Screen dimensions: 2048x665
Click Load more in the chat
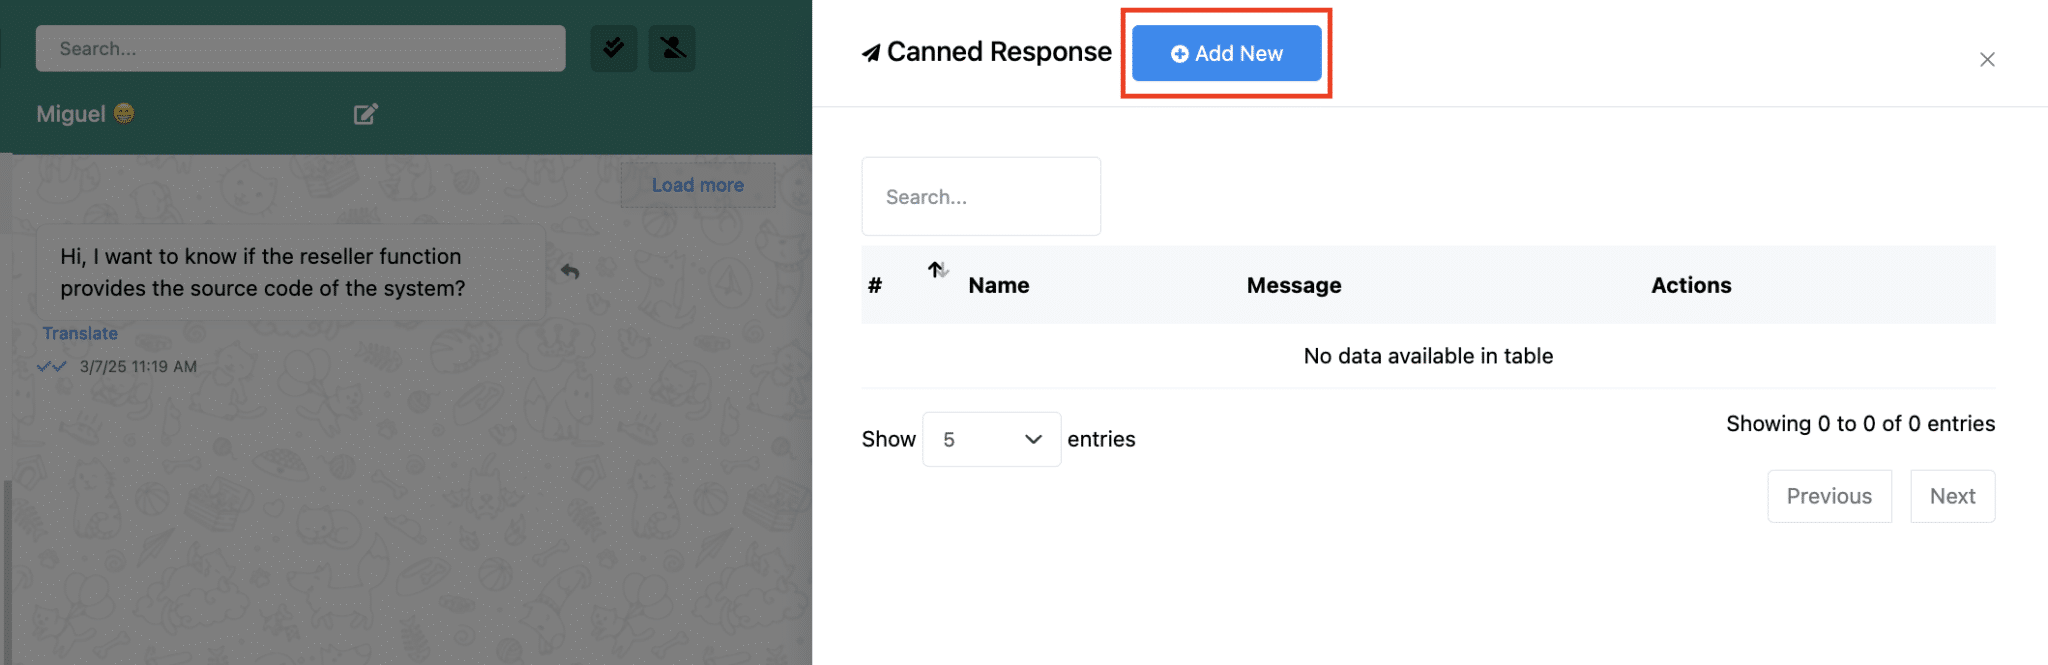[x=697, y=185]
